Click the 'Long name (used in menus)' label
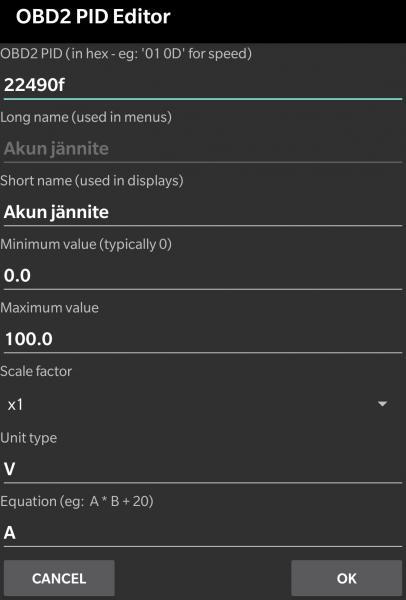 tap(86, 117)
